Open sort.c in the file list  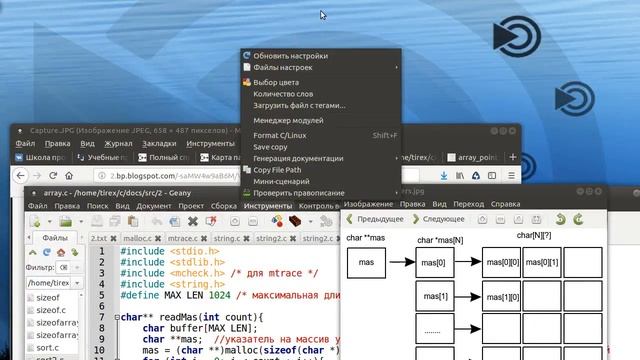pyautogui.click(x=47, y=348)
